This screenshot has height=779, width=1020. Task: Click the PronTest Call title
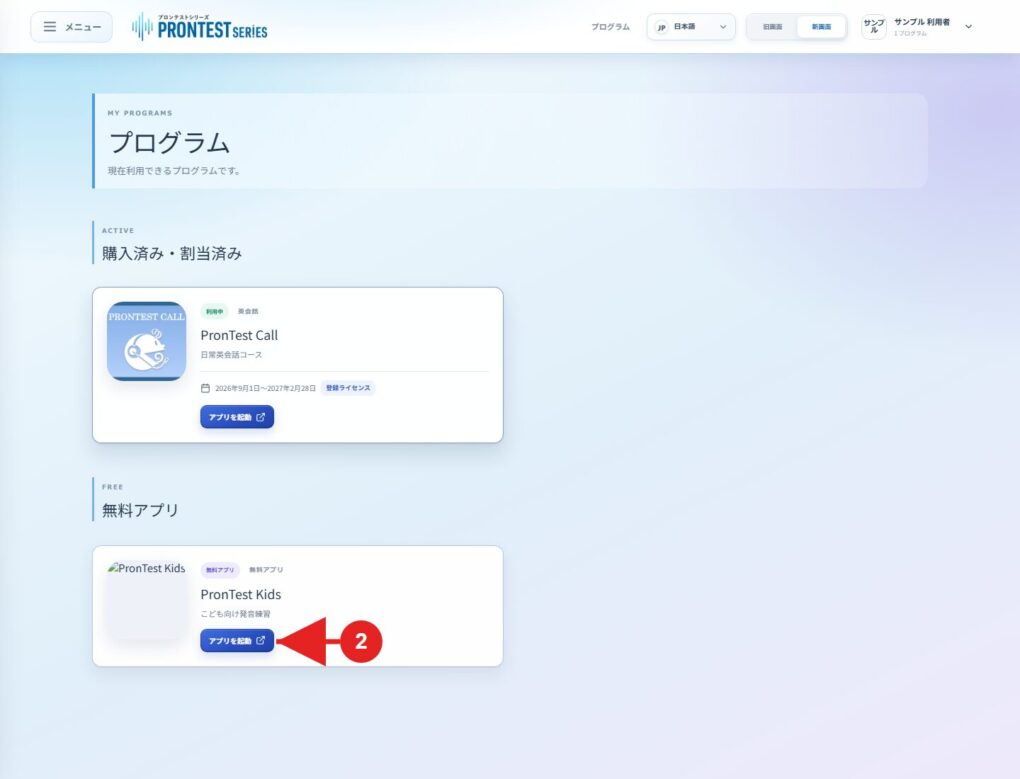239,336
